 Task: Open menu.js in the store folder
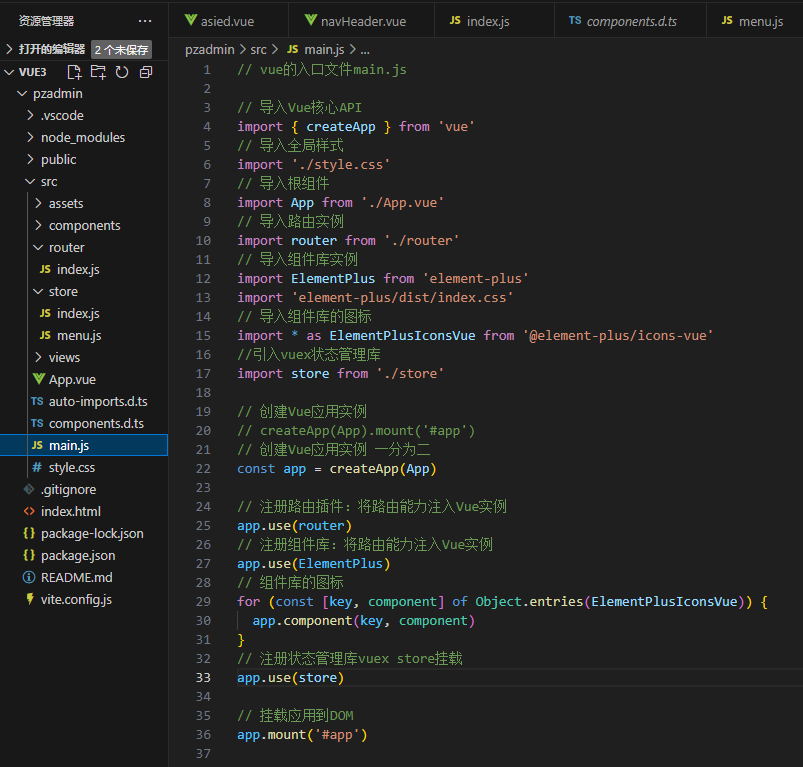pos(79,336)
